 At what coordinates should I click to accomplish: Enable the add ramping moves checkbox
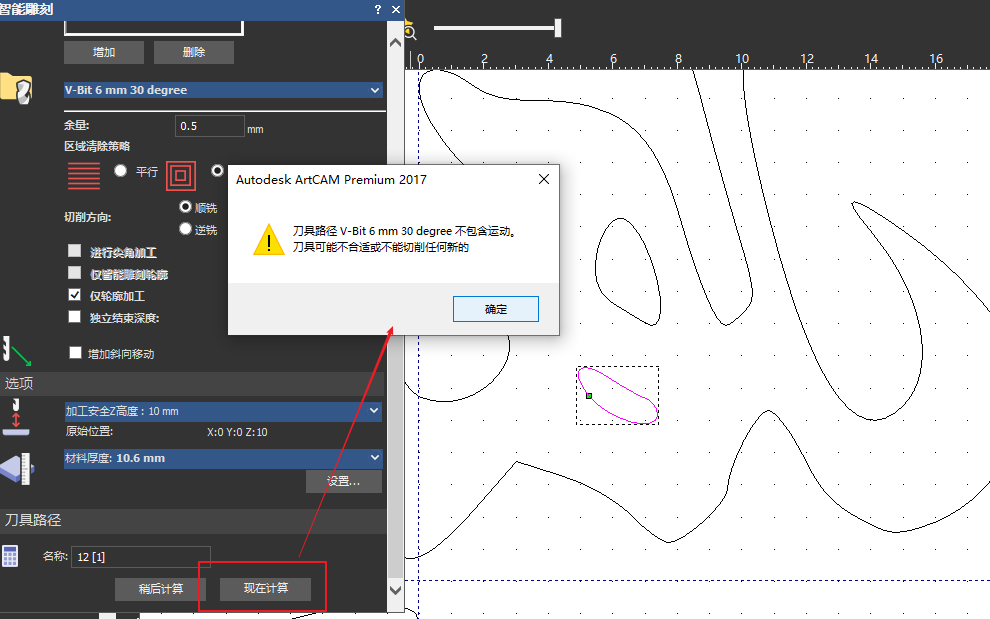(x=75, y=352)
